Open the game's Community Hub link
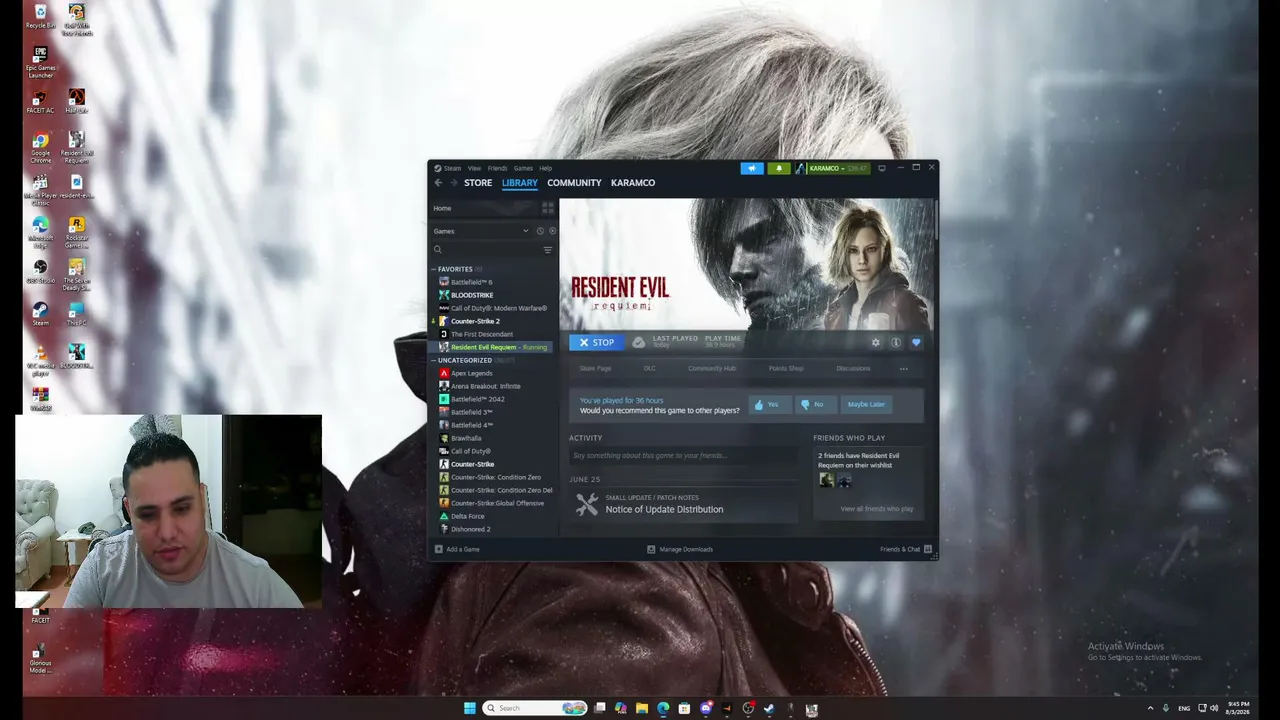Viewport: 1280px width, 720px height. coord(712,368)
